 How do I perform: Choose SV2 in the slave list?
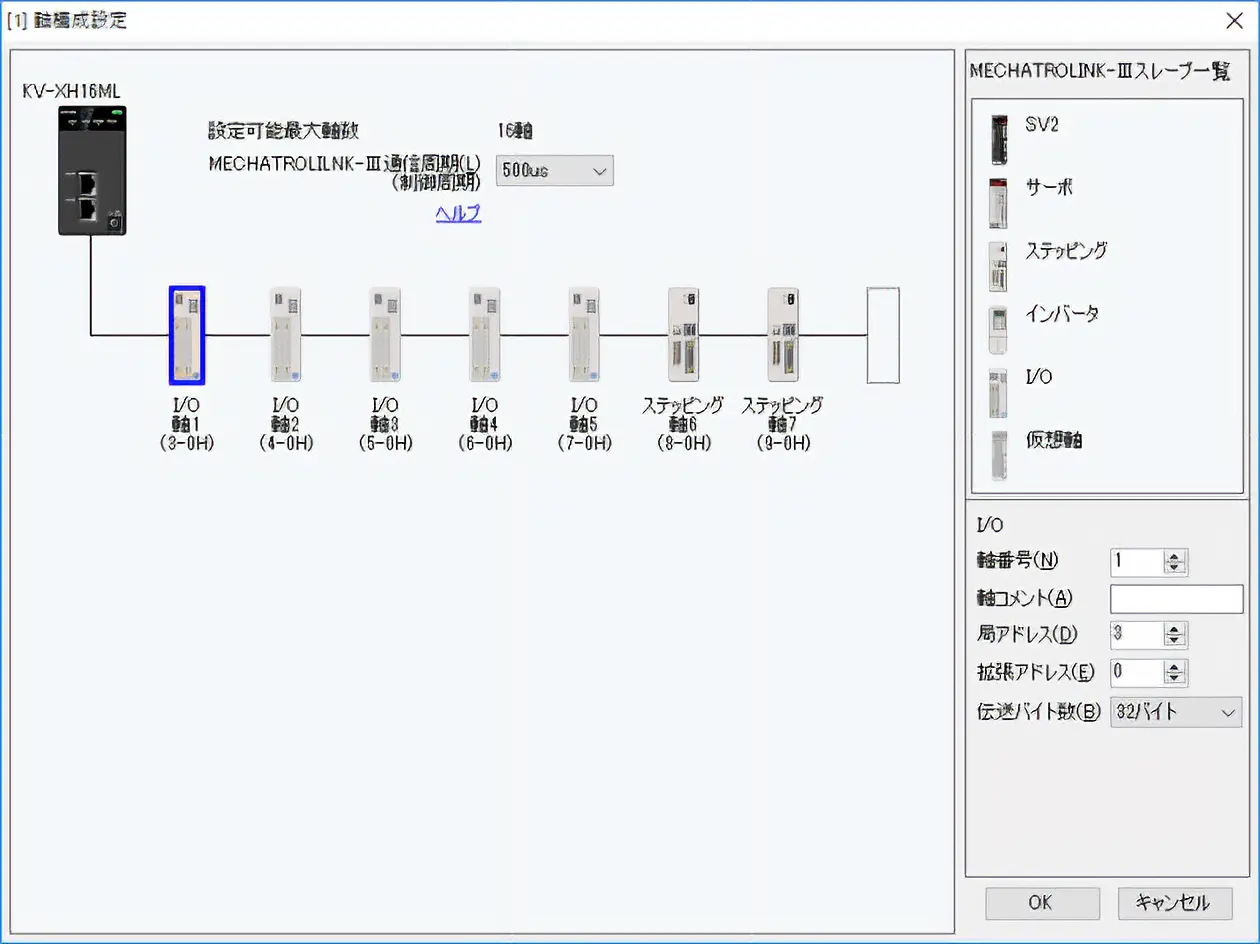pyautogui.click(x=1040, y=127)
